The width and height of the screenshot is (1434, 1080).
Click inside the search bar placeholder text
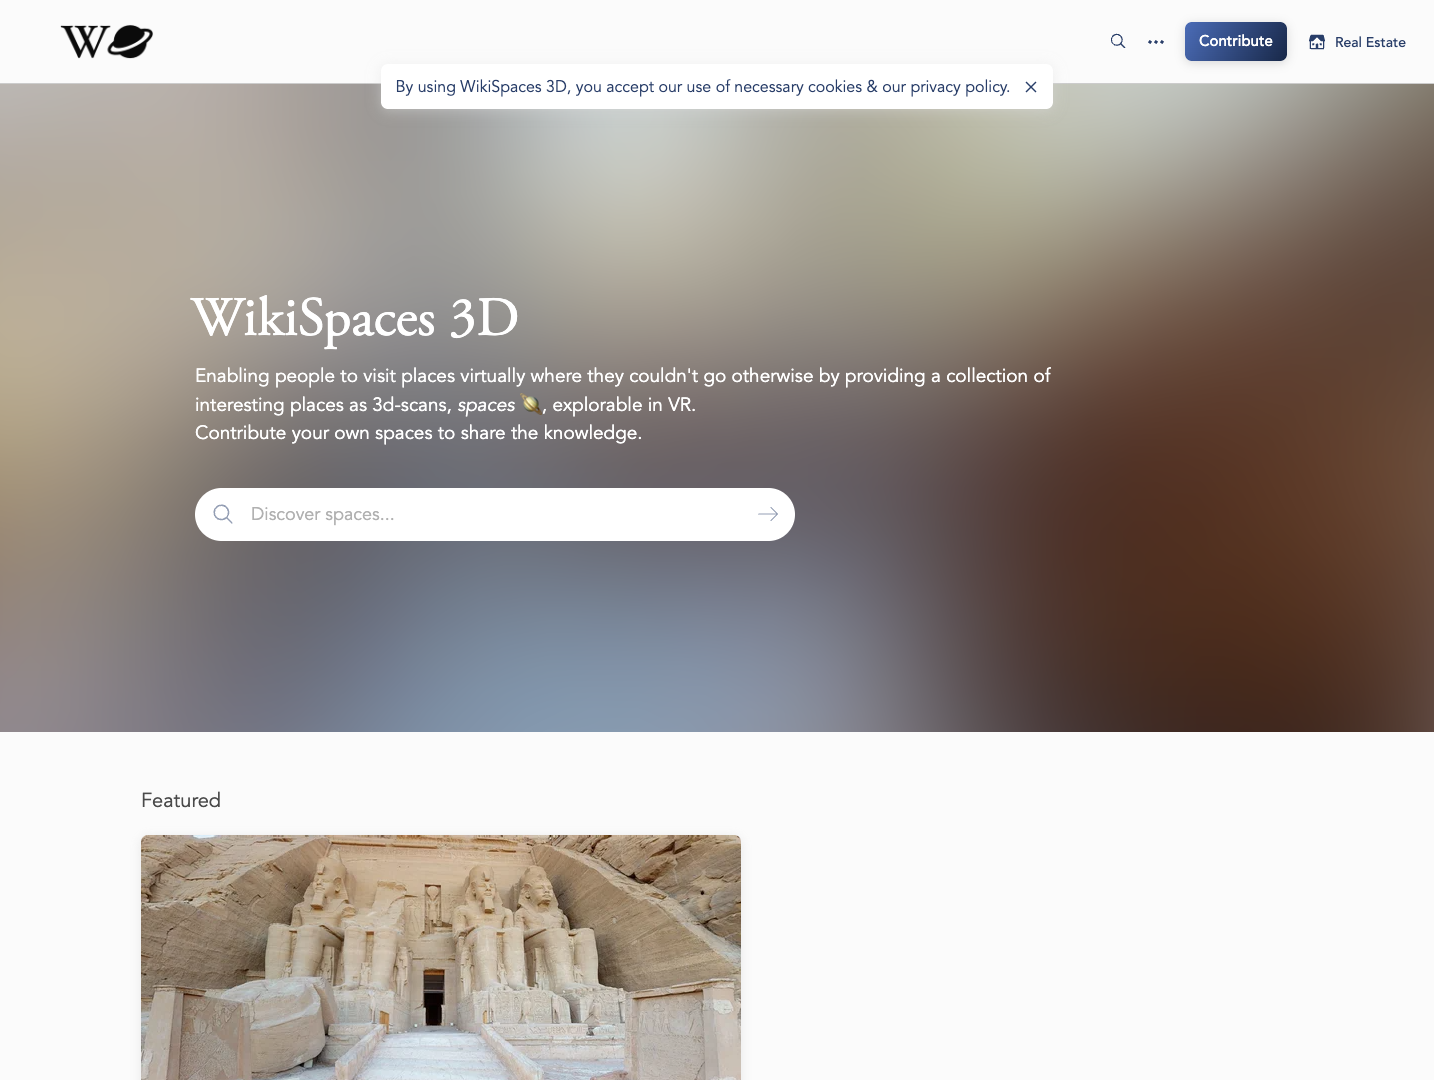coord(322,513)
